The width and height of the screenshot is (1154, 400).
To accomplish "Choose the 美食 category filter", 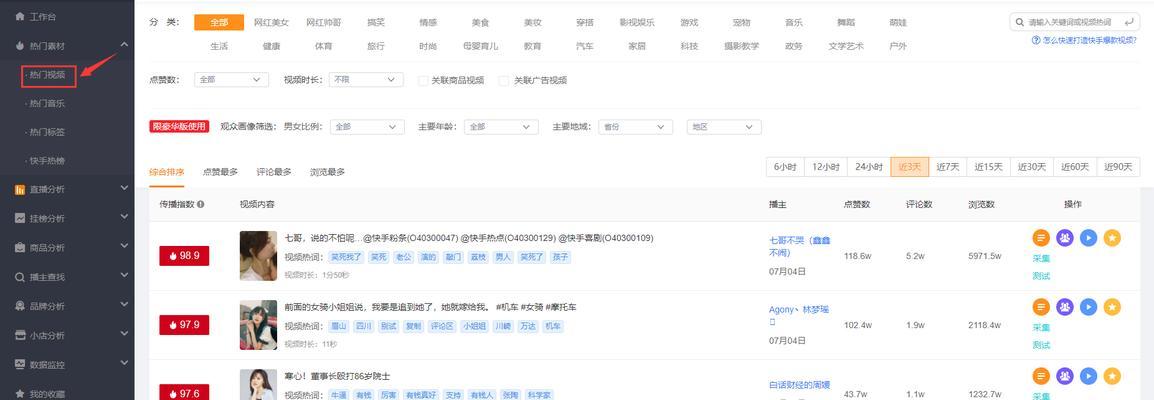I will [481, 22].
